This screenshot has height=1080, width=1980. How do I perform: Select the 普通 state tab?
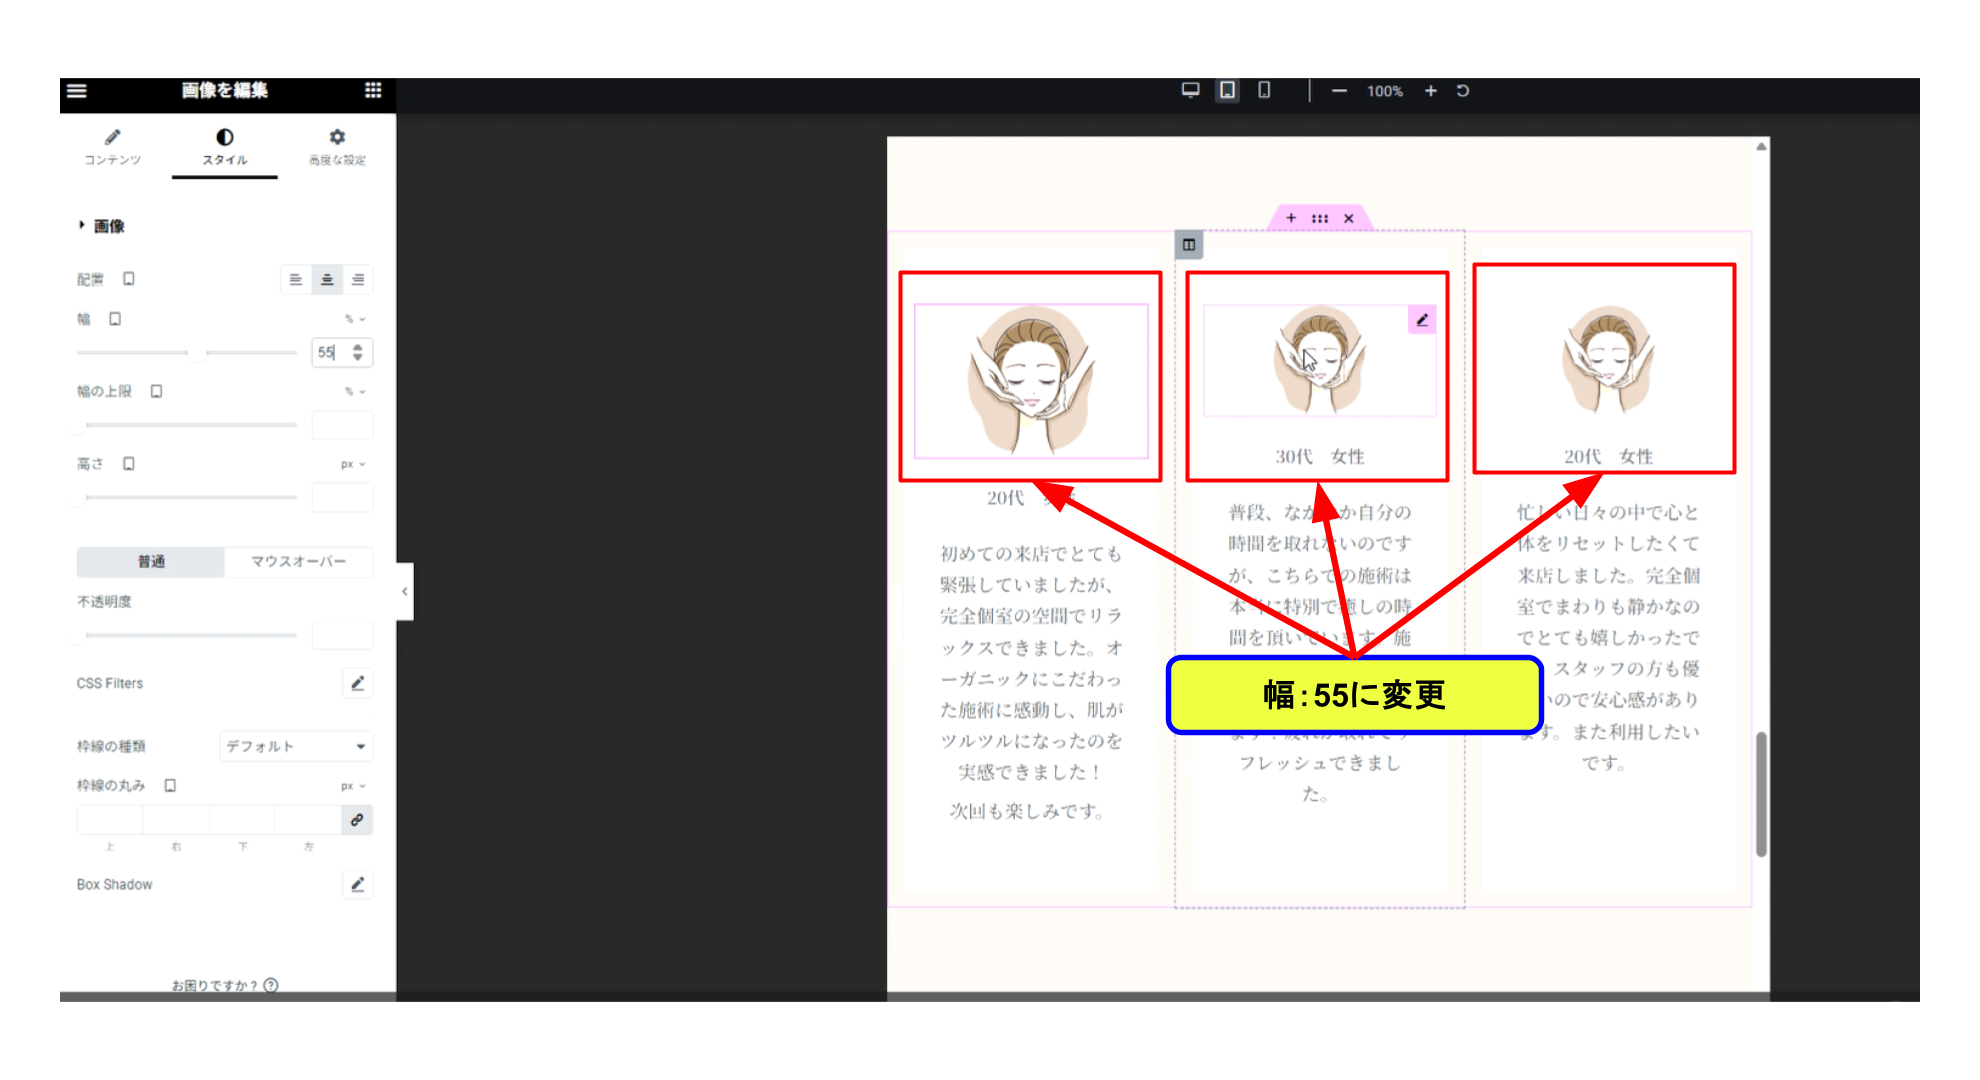[151, 562]
